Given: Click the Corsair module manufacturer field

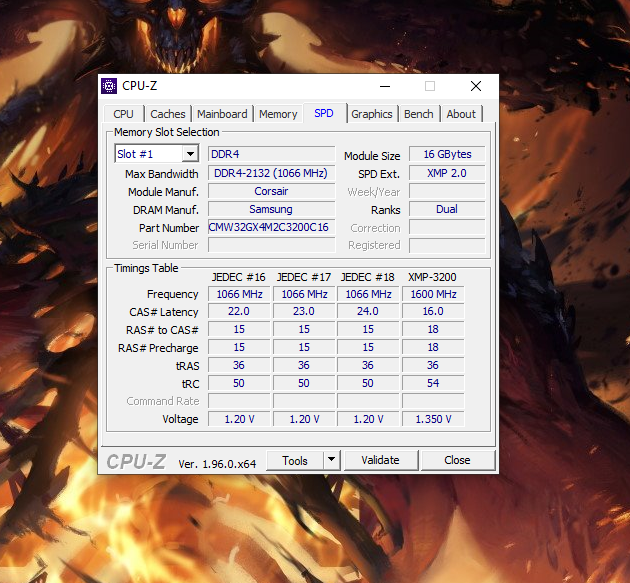Looking at the screenshot, I should click(x=271, y=191).
